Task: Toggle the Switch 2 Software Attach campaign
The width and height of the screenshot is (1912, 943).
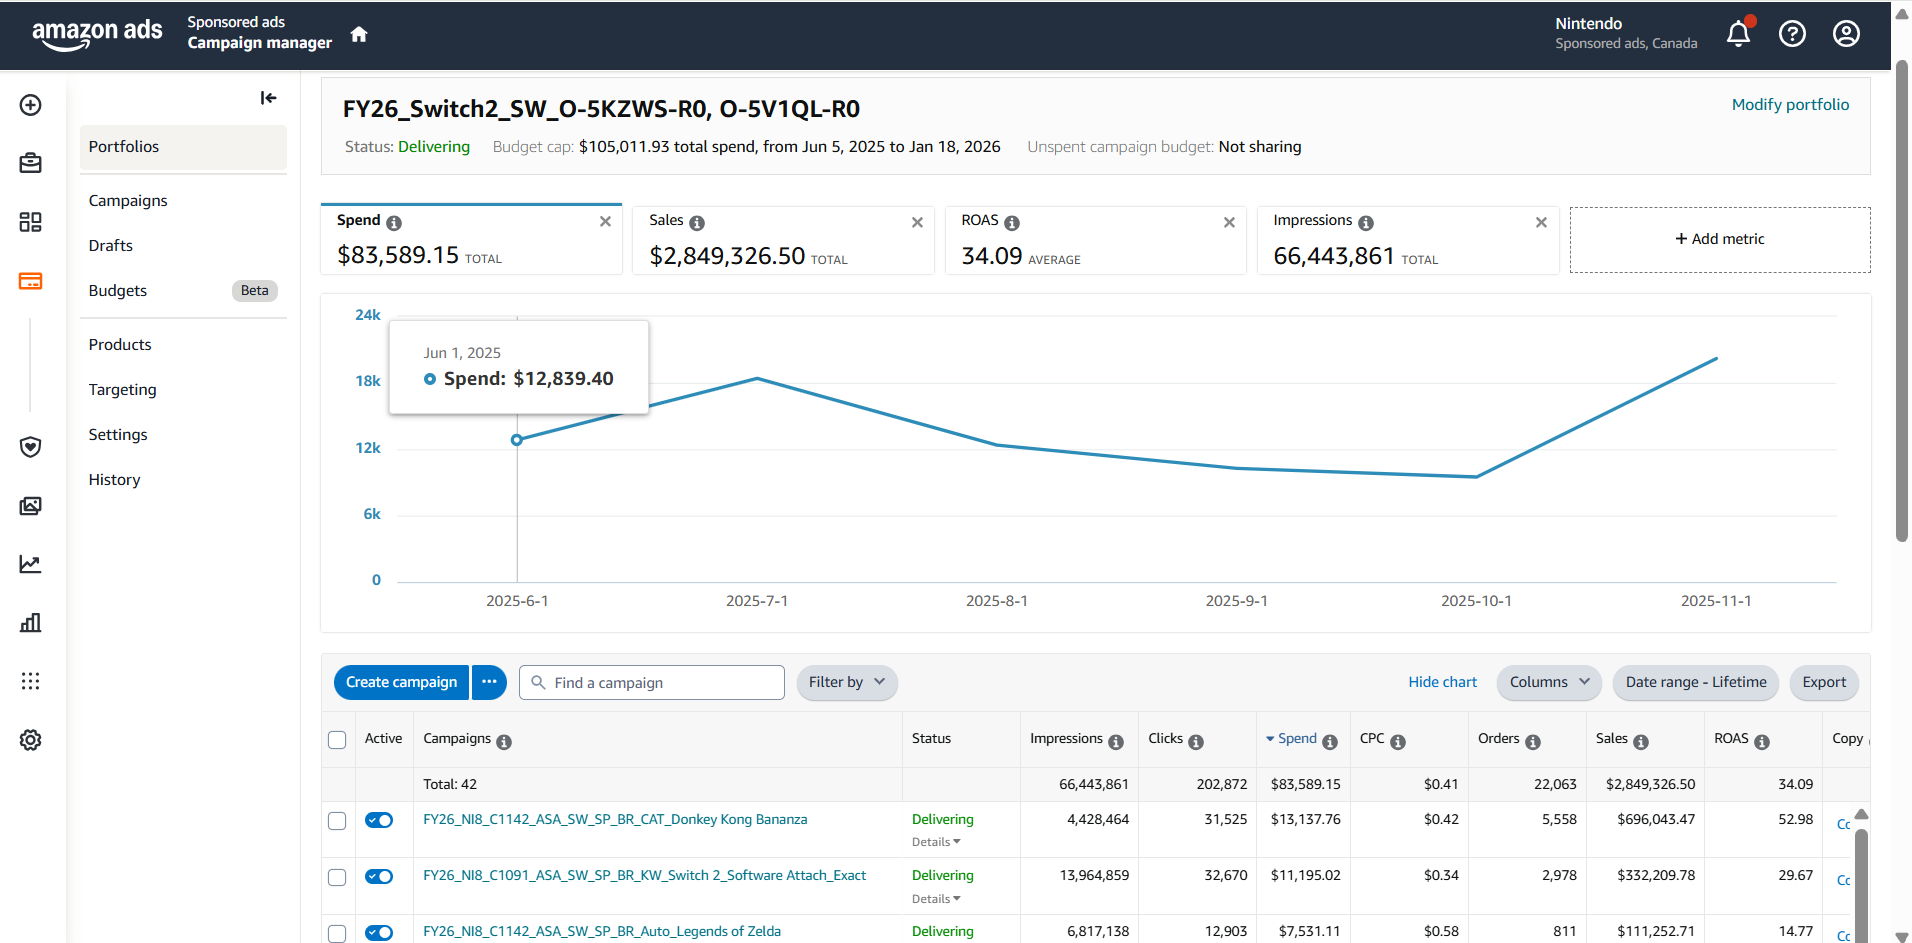Action: pos(379,876)
